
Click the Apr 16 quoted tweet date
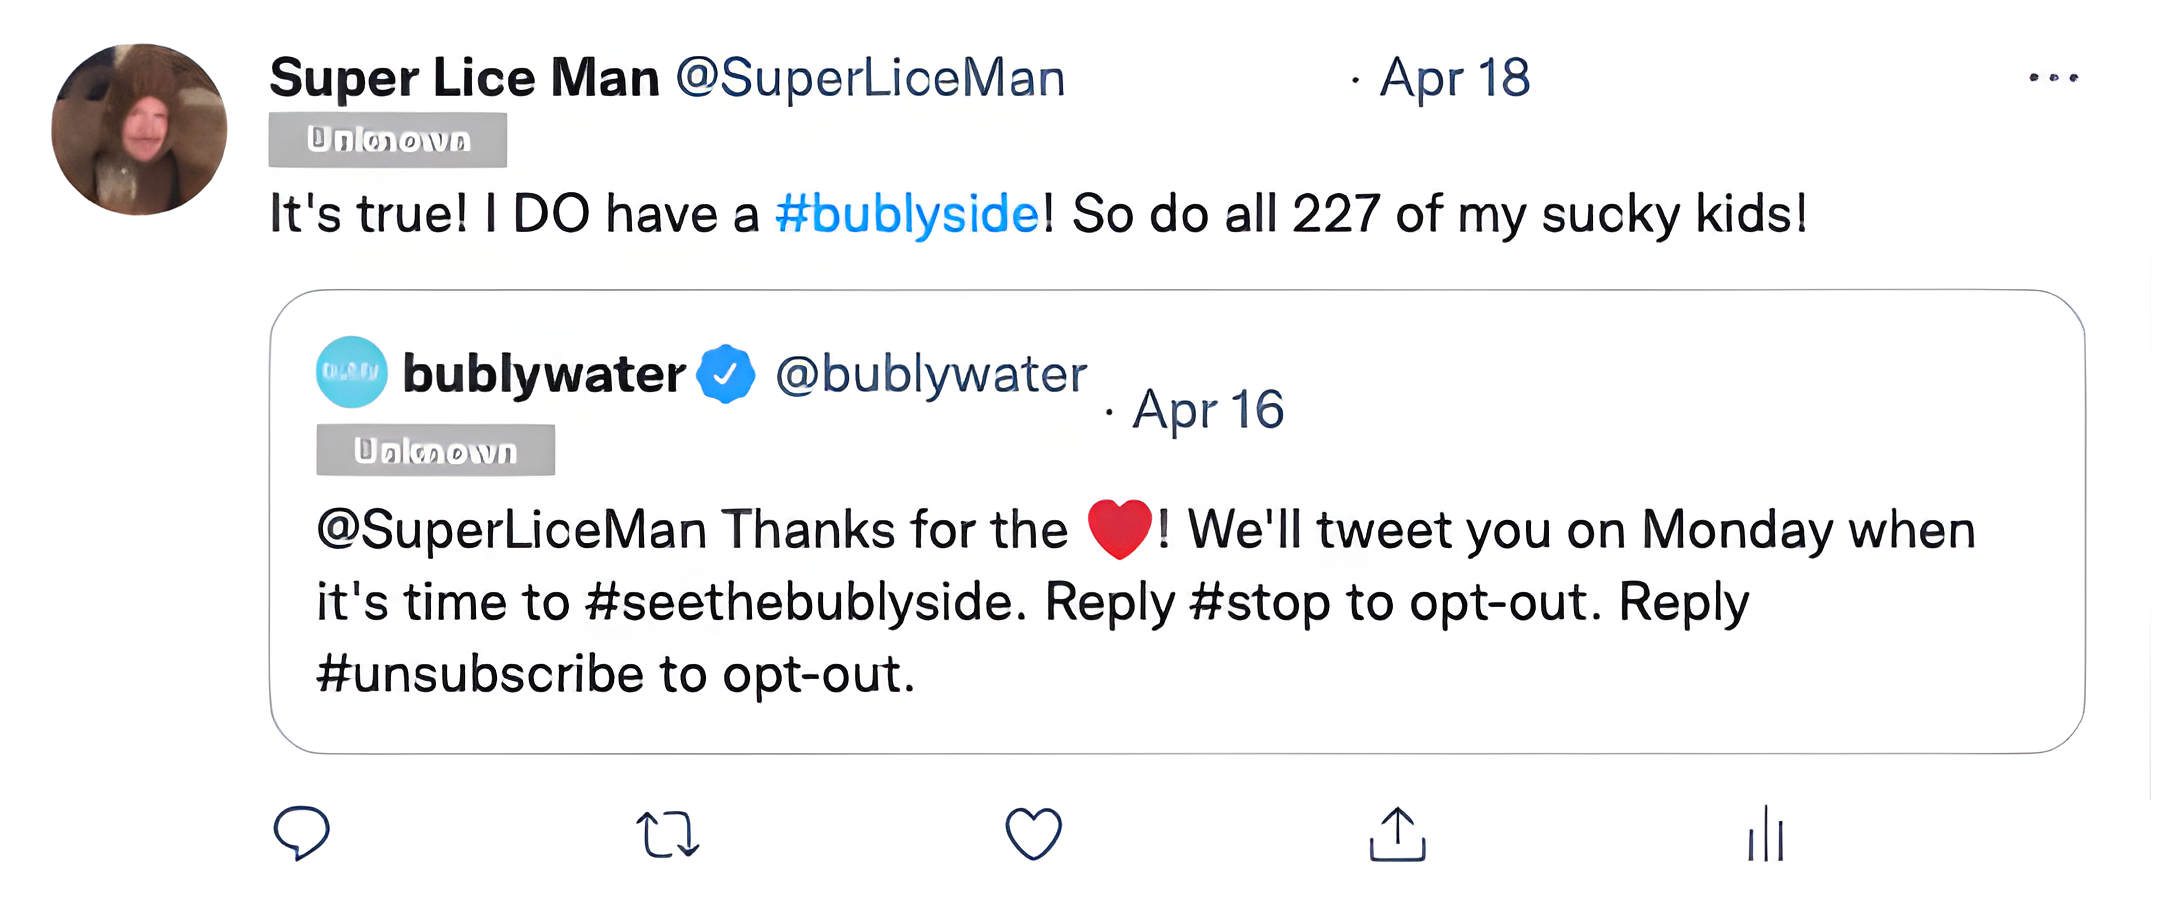tap(1208, 410)
